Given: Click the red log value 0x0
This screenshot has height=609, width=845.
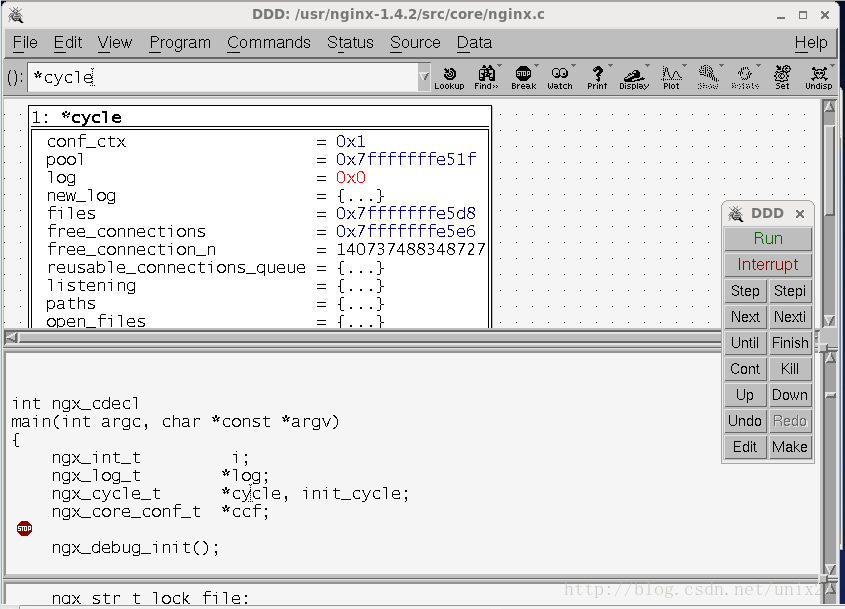Looking at the screenshot, I should (x=351, y=178).
